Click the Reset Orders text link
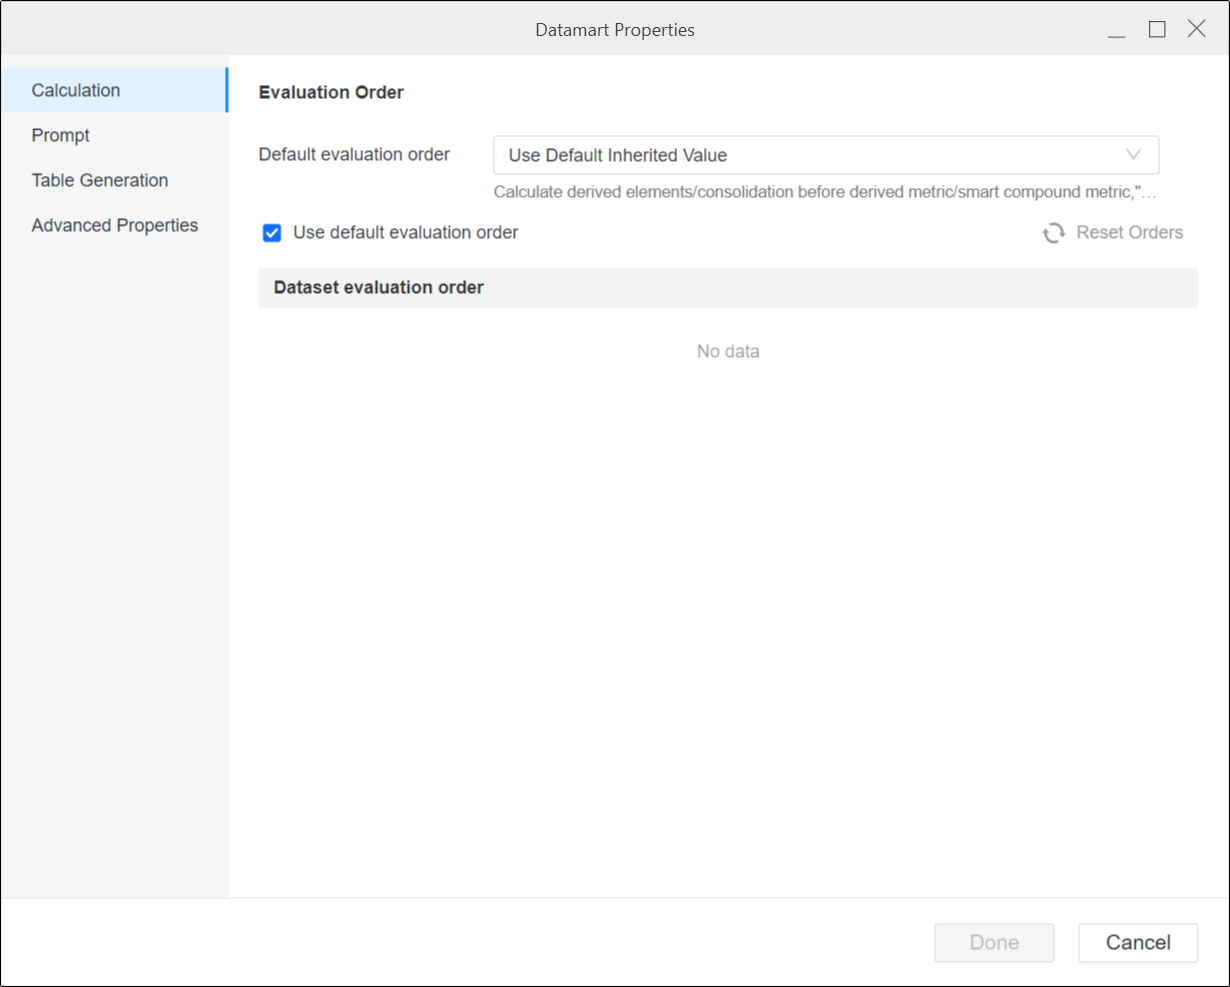The height and width of the screenshot is (987, 1230). [x=1129, y=233]
